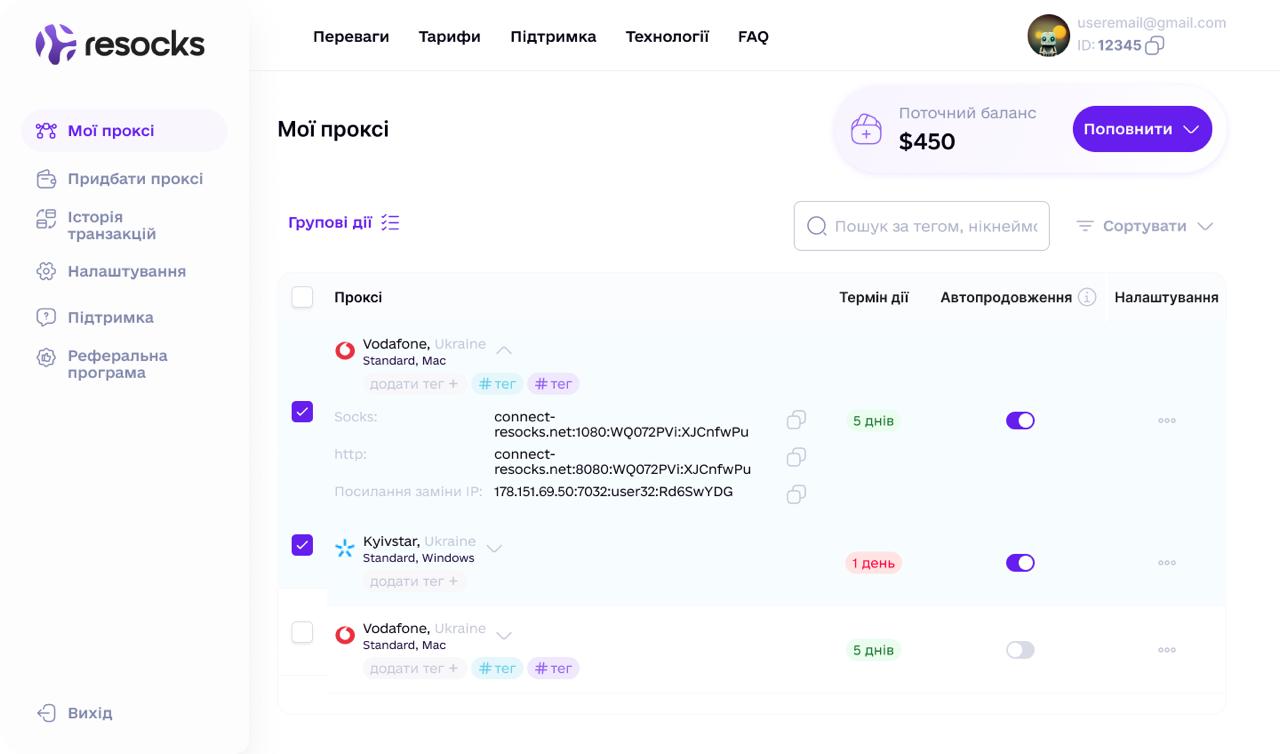Click the Autoprolongation info icon
1280x754 pixels.
1087,297
